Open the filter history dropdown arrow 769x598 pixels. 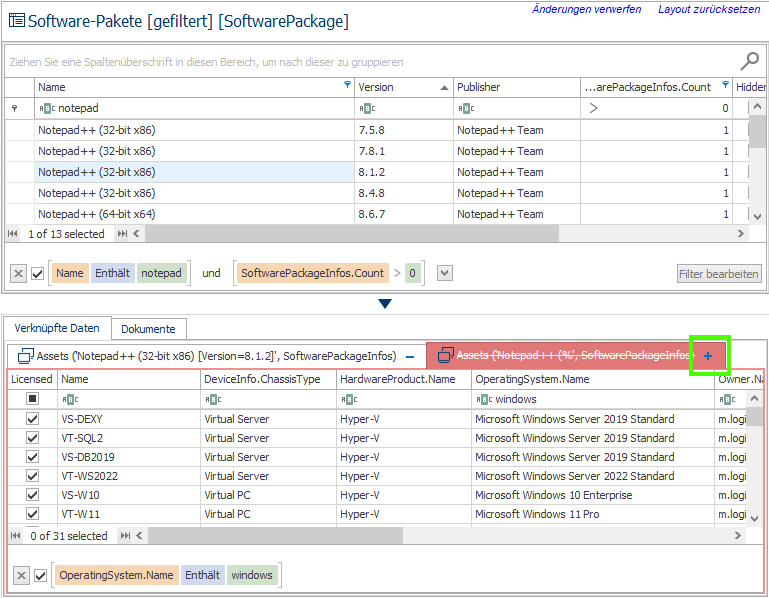[445, 273]
